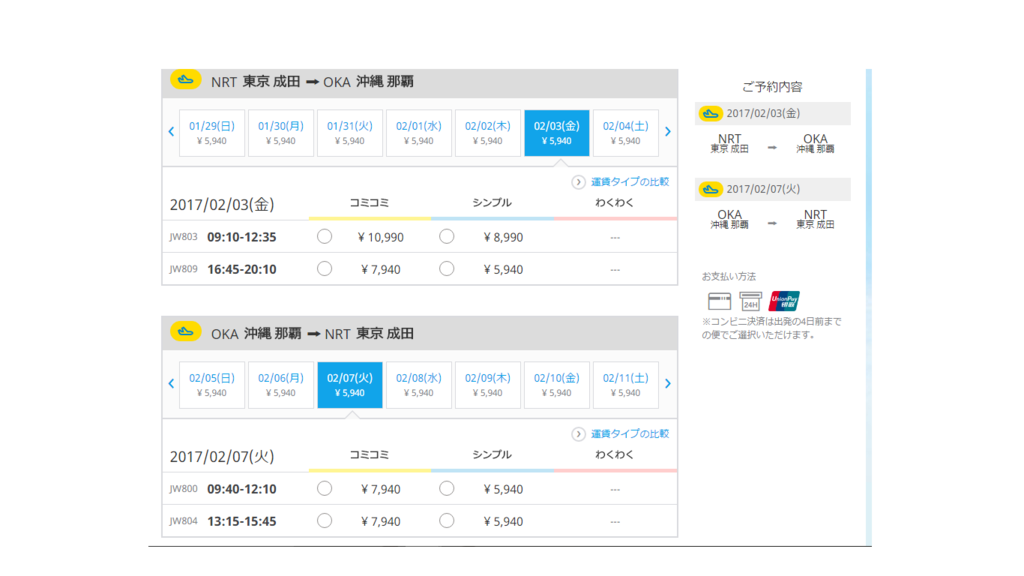Show later outbound dates with right chevron

point(667,132)
